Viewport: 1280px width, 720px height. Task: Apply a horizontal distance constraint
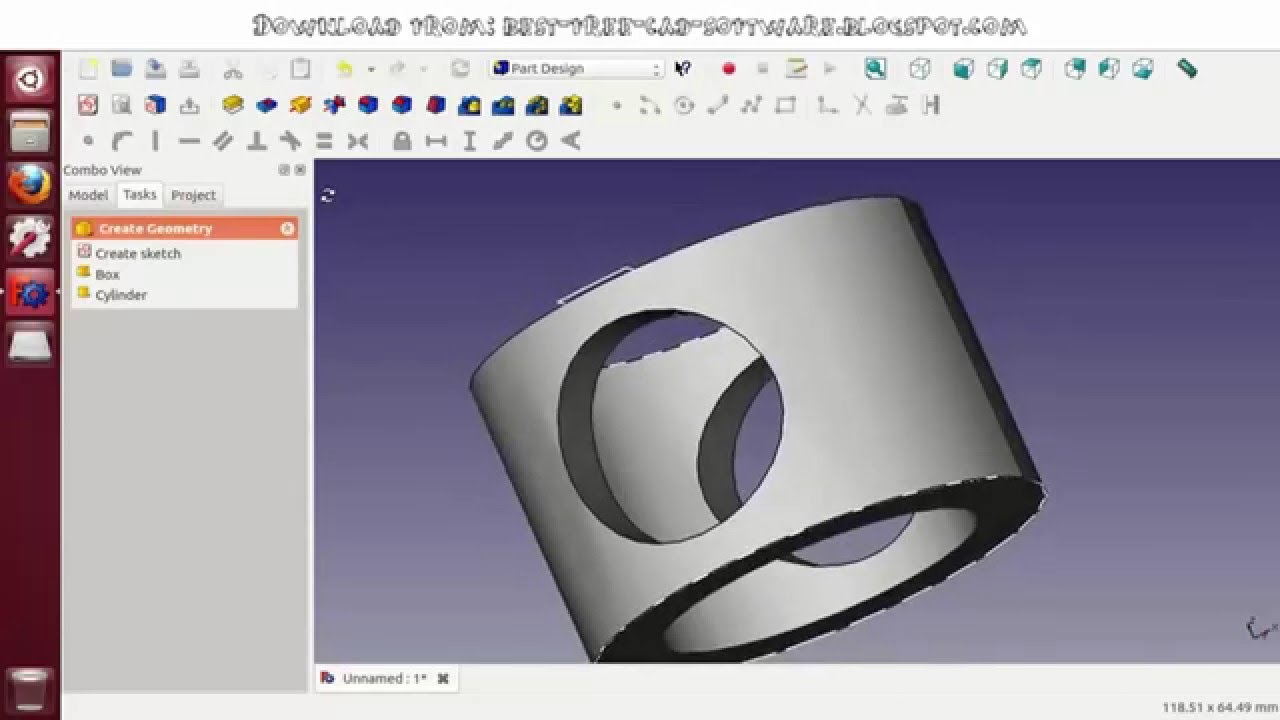click(x=438, y=141)
